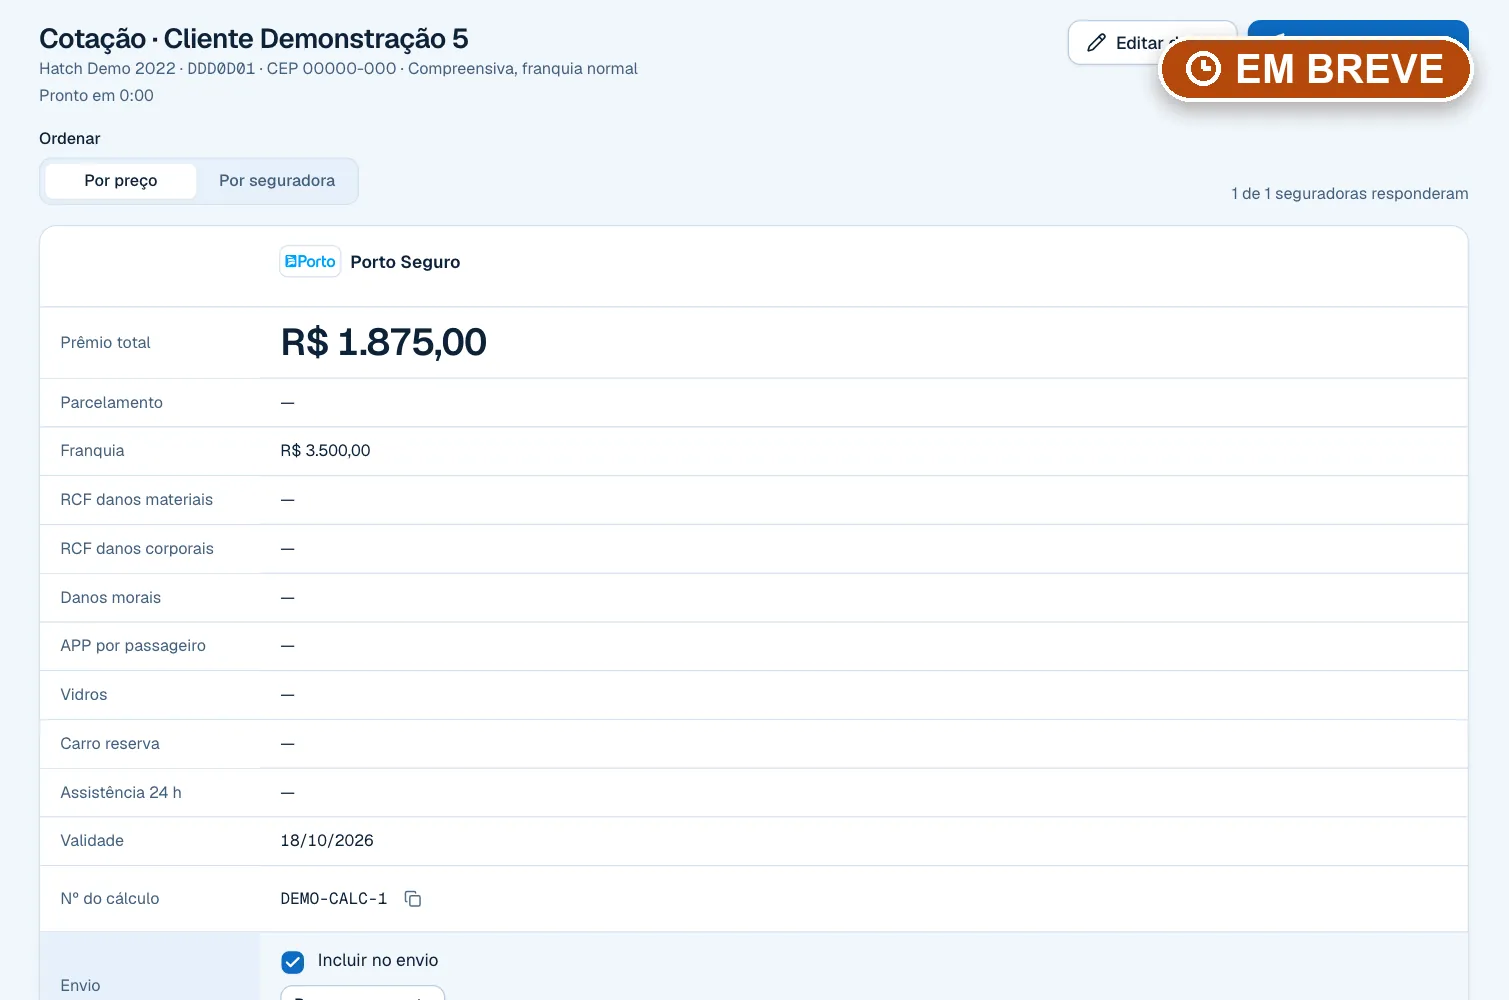Click the Carro reserva label
Viewport: 1509px width, 1000px height.
coord(110,744)
